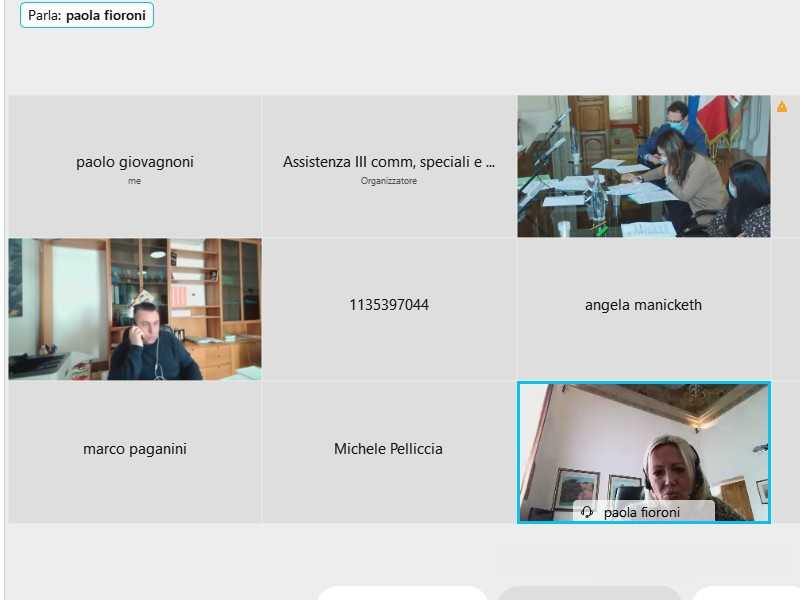Click the gray rounded button at bottom
The image size is (800, 600).
589,593
